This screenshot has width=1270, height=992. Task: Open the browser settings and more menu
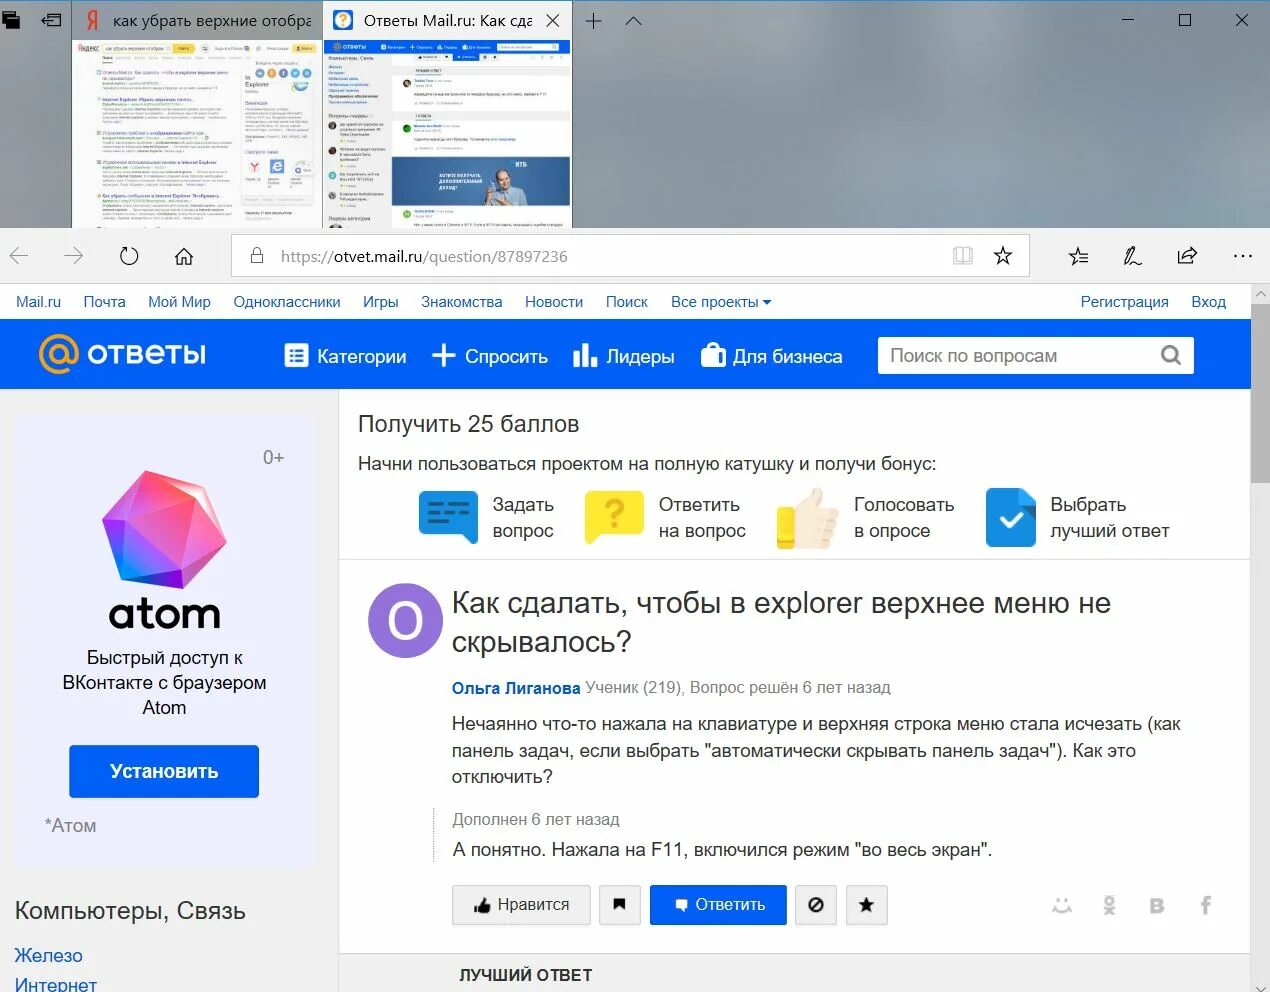tap(1242, 256)
